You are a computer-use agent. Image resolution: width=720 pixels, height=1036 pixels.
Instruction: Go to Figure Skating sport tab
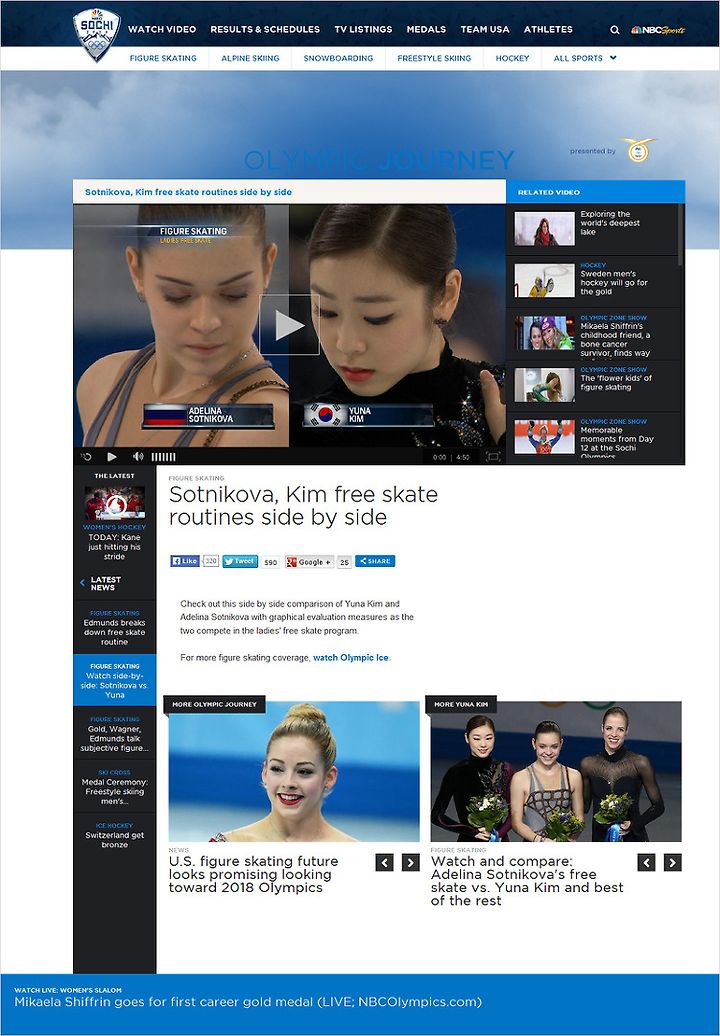[163, 58]
